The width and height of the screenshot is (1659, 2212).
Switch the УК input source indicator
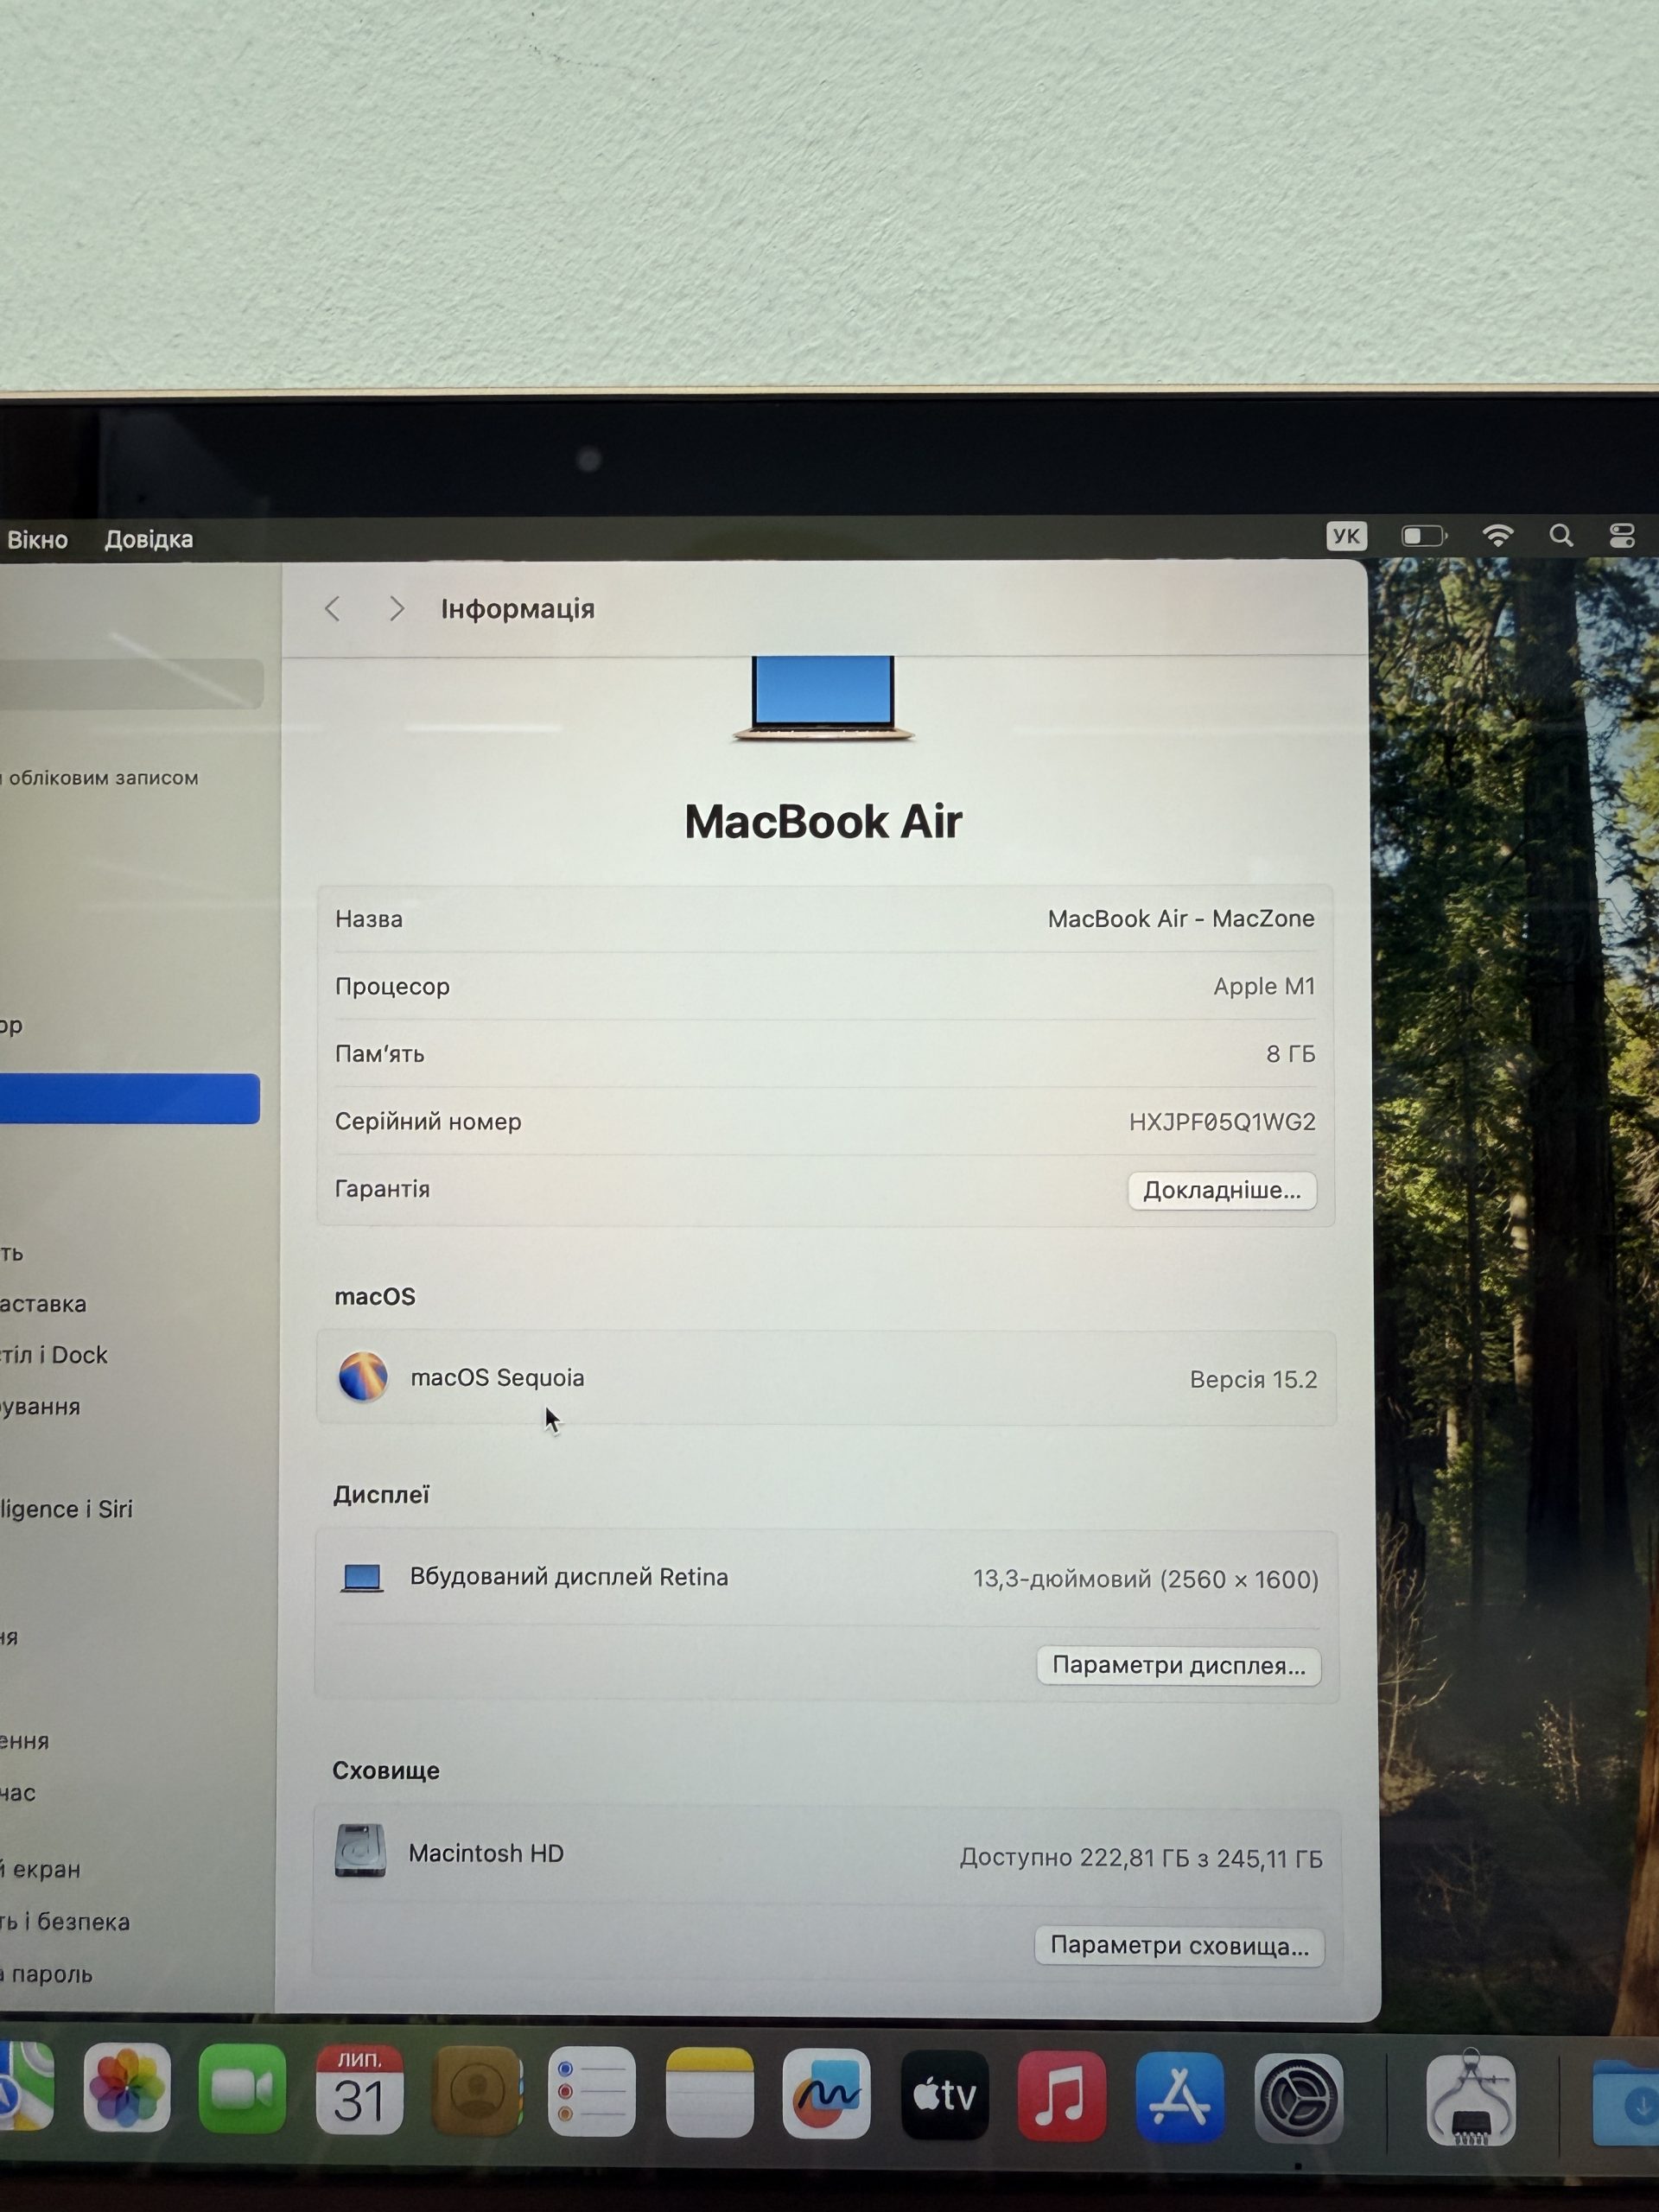[1346, 536]
